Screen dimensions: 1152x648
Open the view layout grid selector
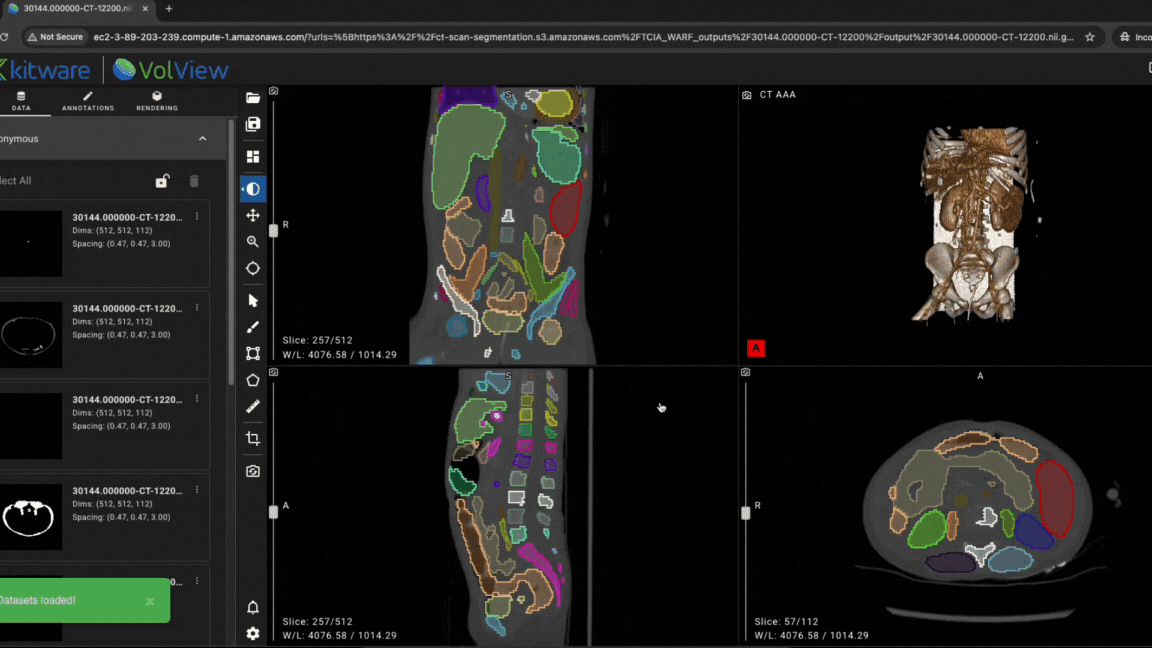253,156
